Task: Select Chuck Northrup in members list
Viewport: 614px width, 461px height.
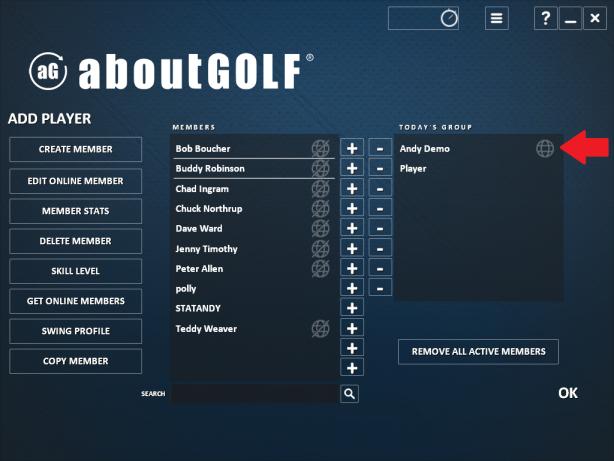Action: click(254, 208)
